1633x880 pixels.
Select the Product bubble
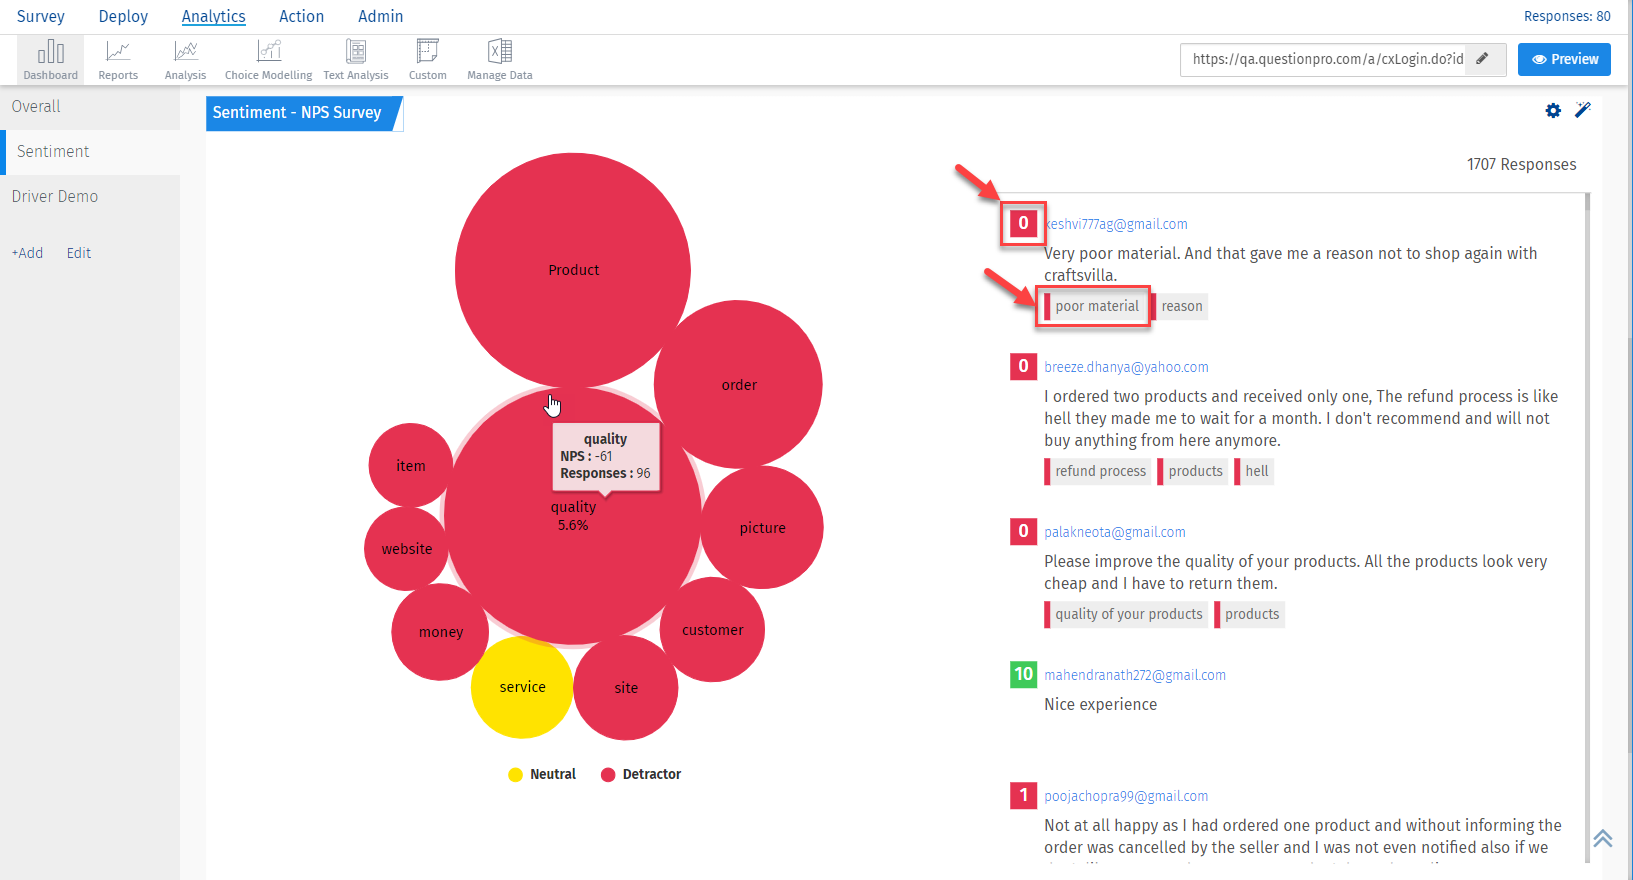[573, 270]
